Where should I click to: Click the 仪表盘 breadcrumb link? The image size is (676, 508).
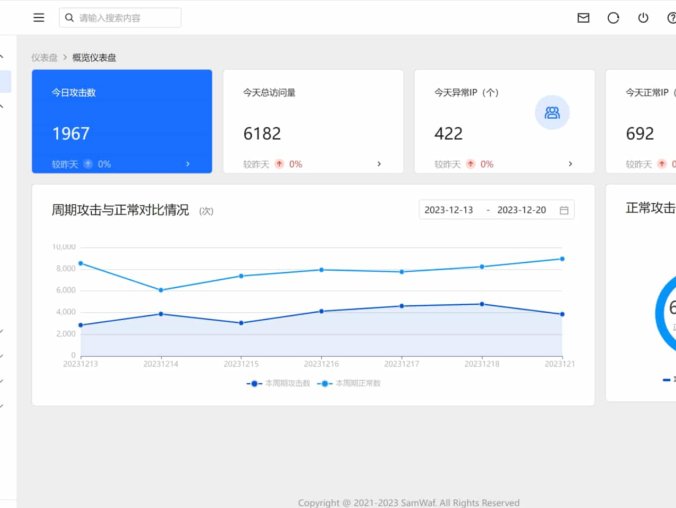coord(44,58)
